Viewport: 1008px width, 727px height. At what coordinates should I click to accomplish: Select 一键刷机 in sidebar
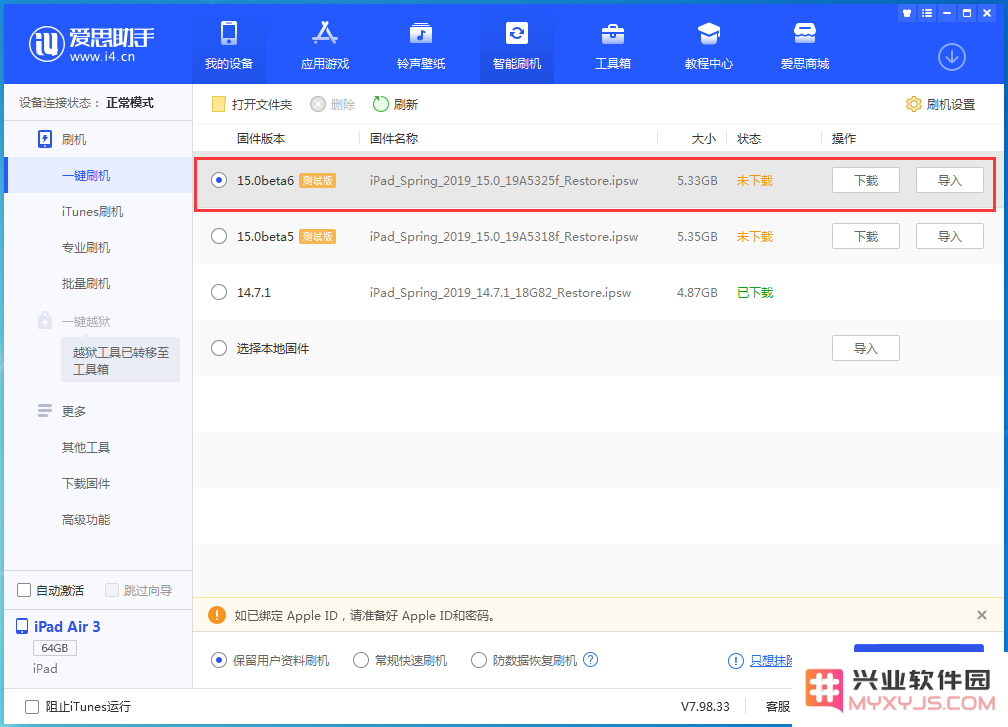(x=98, y=175)
